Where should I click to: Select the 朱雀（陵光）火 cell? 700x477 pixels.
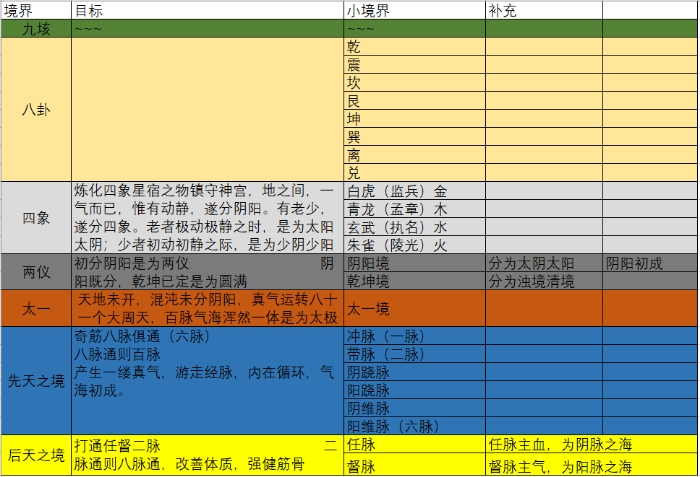(414, 245)
